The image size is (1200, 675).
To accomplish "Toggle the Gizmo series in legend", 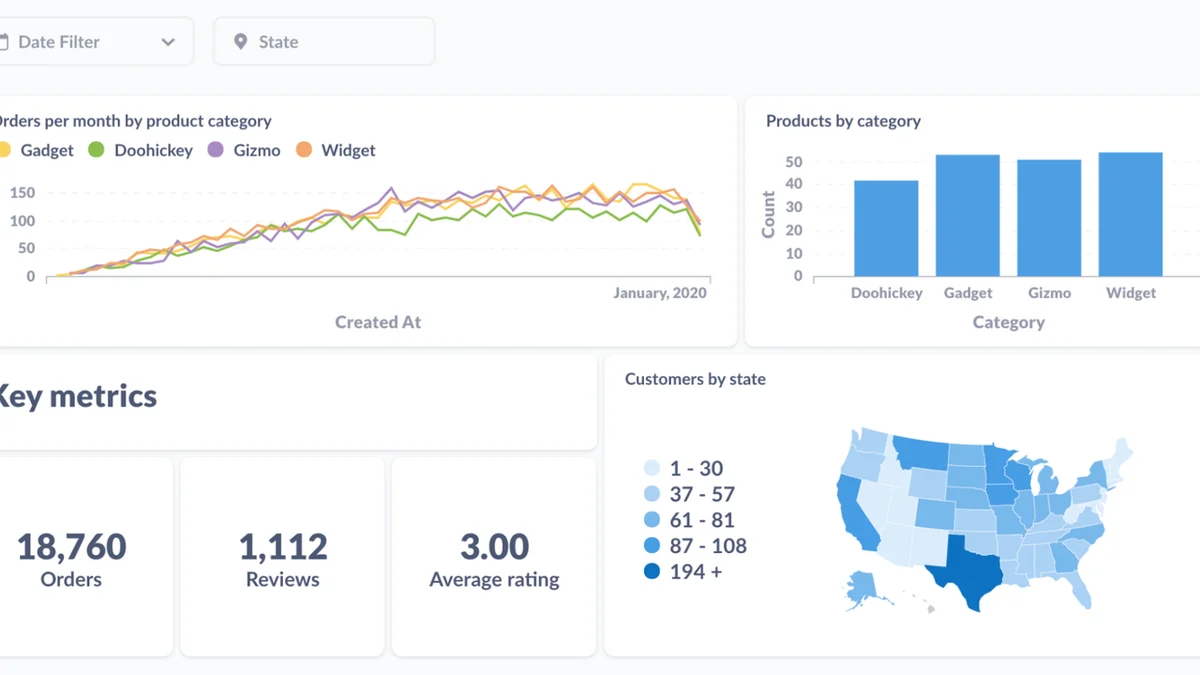I will coord(244,150).
